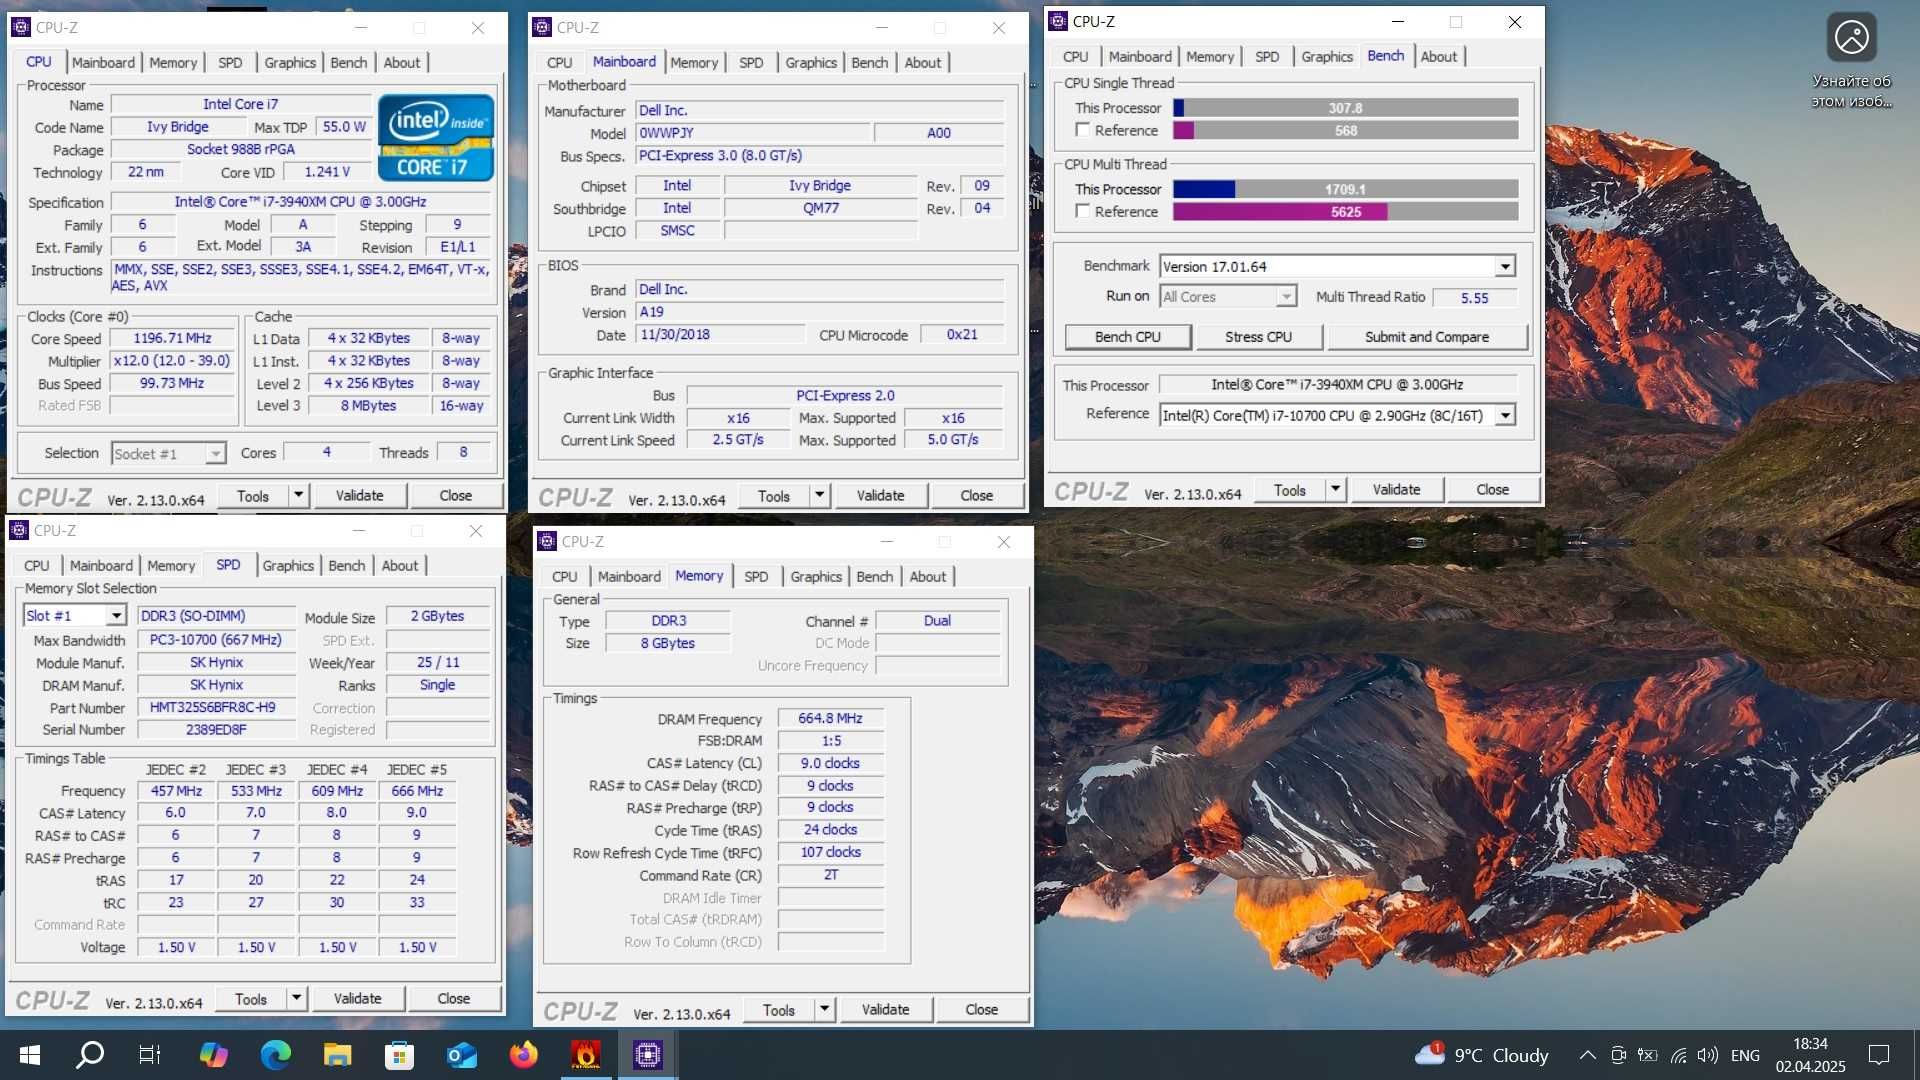Screen dimensions: 1920x1080
Task: Click the meet-now tray icon
Action: [x=1618, y=1055]
